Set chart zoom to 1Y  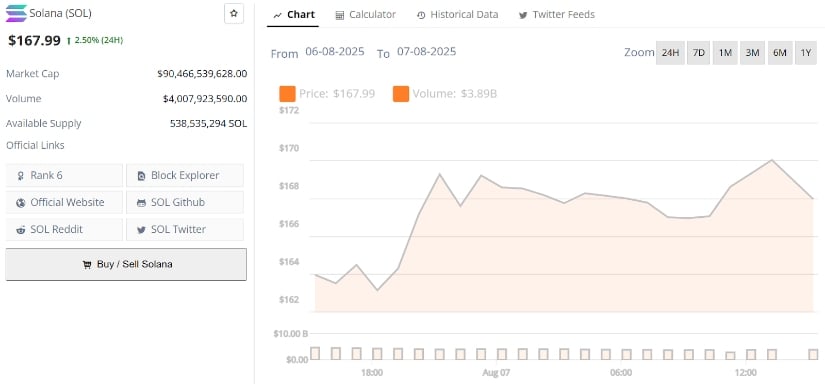tap(806, 53)
